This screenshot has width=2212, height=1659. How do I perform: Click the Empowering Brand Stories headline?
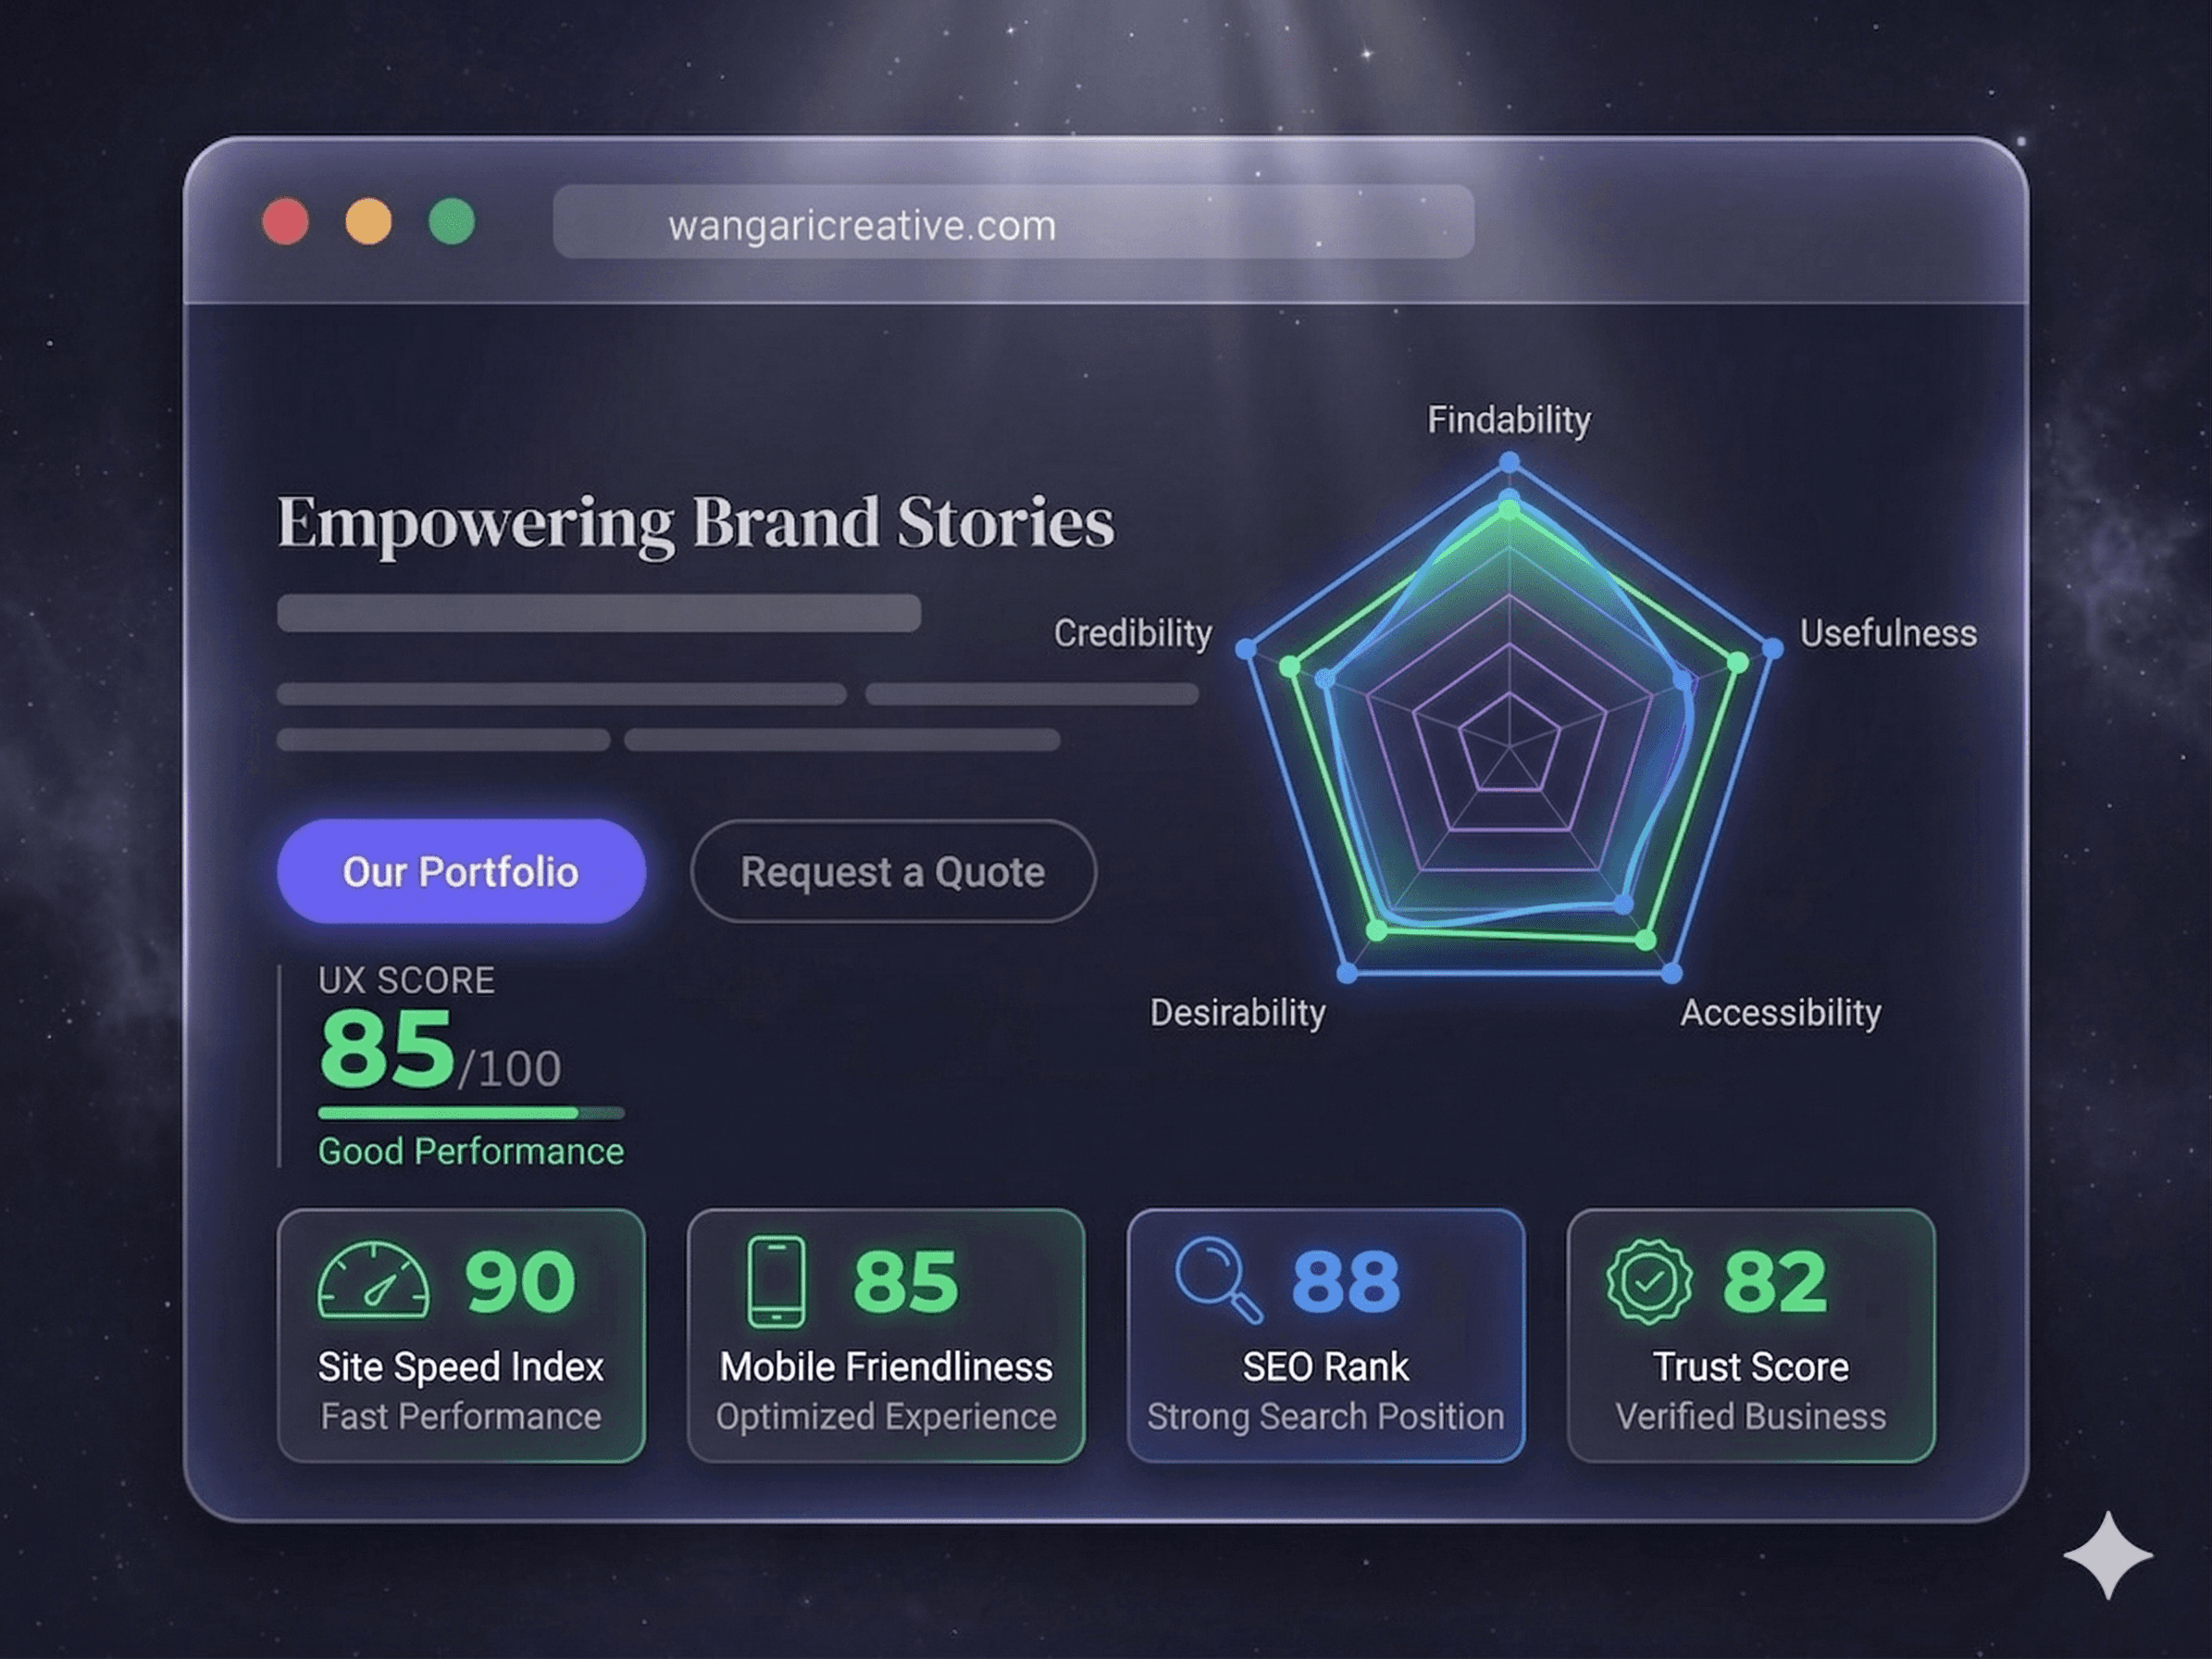tap(695, 523)
